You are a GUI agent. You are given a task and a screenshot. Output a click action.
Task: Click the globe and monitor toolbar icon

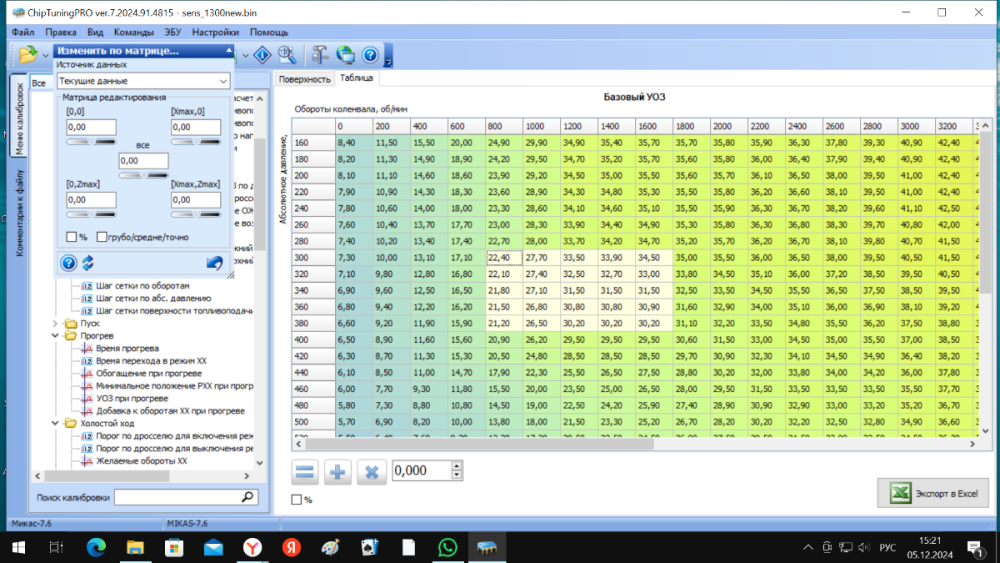point(345,55)
